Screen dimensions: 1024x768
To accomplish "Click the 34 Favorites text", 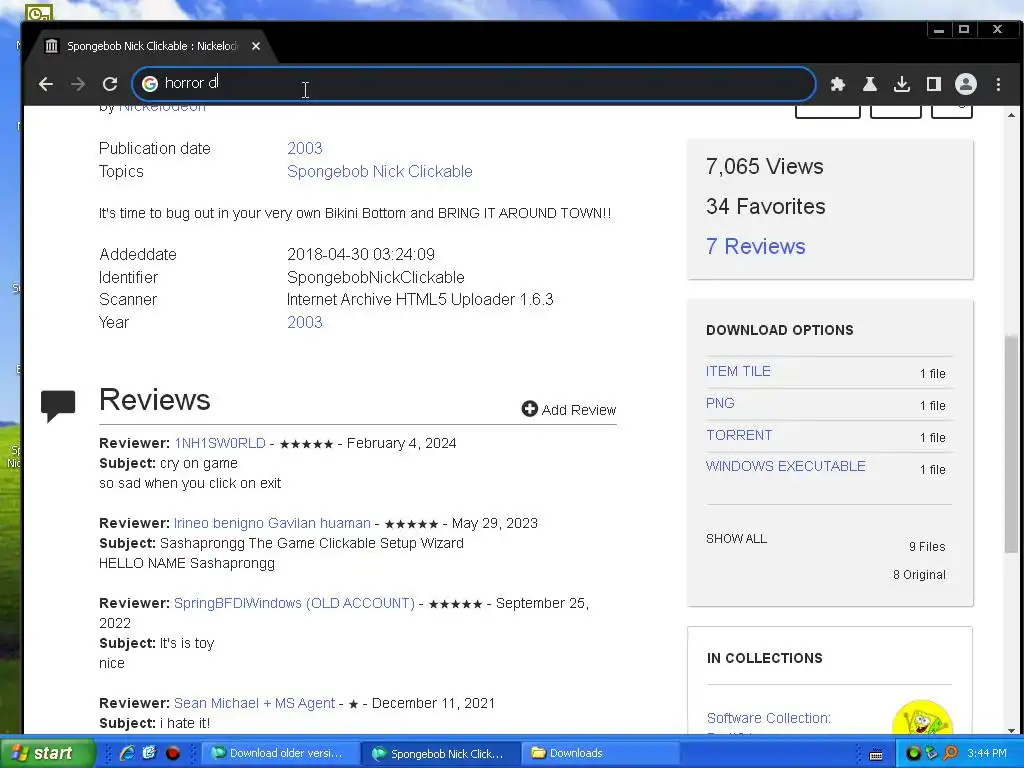I will [765, 206].
